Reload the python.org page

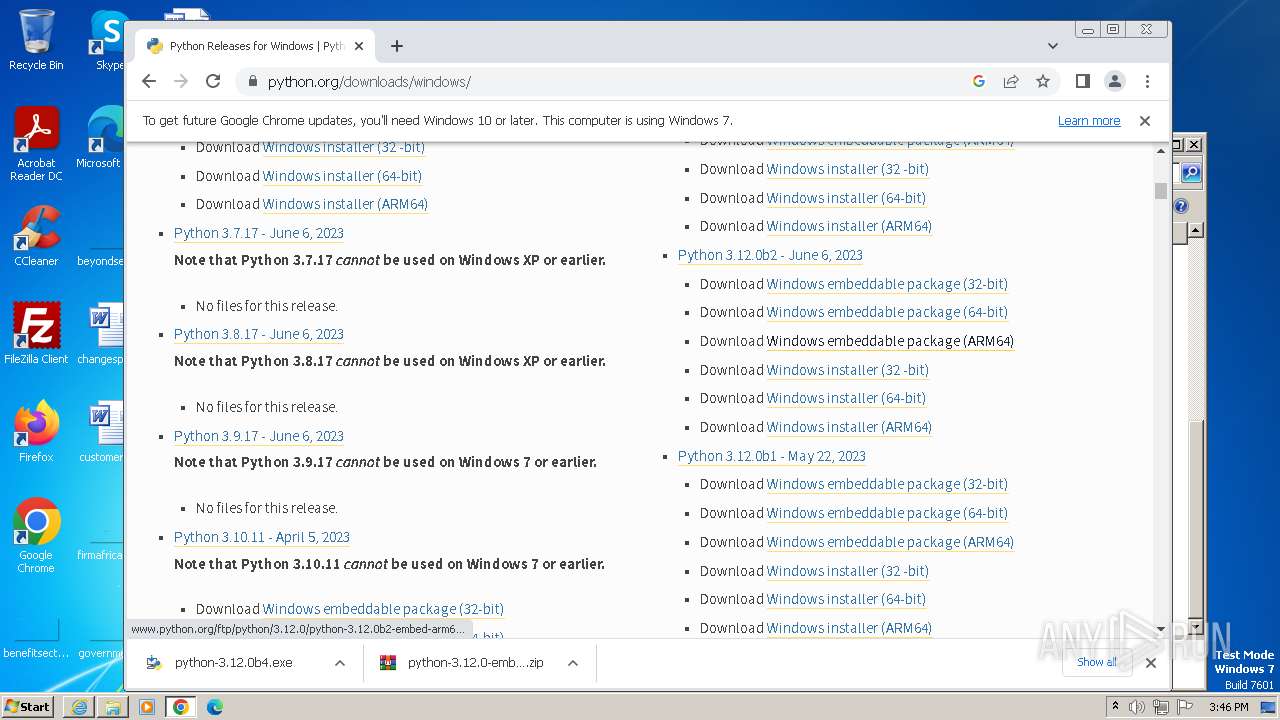pyautogui.click(x=213, y=82)
